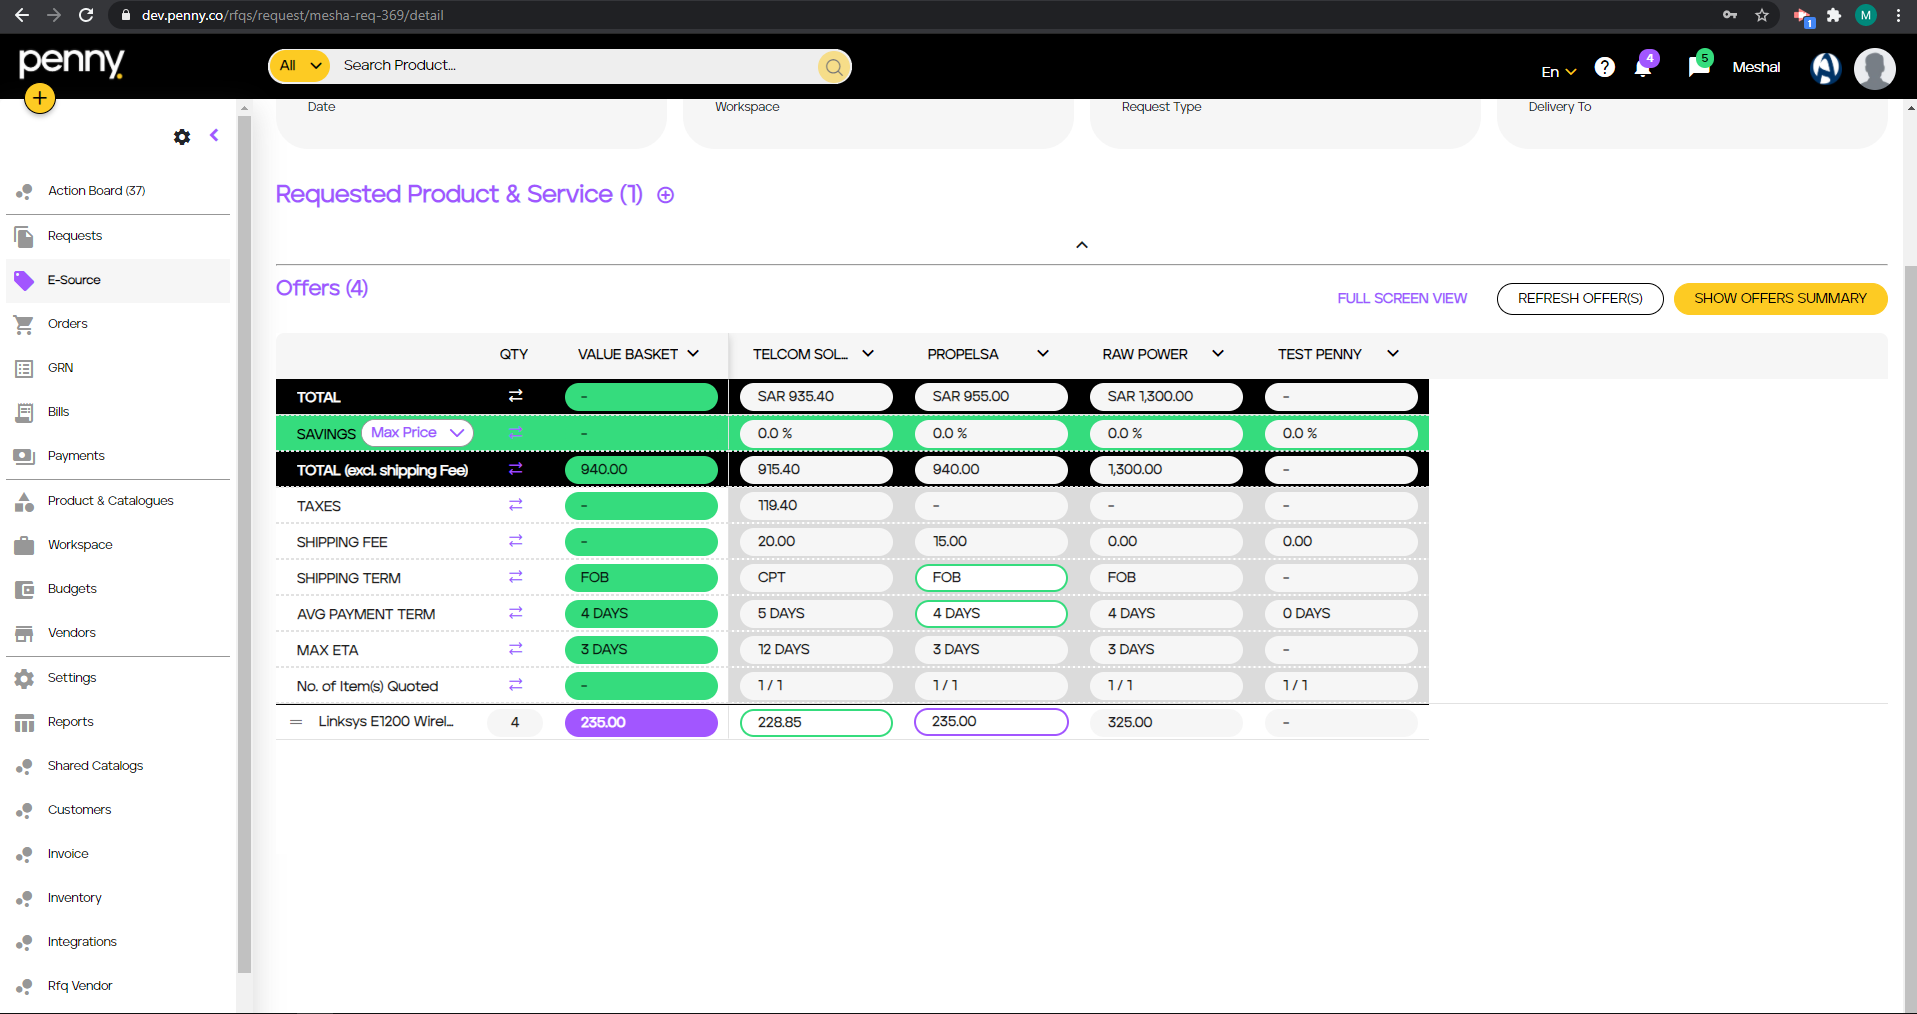Click swap arrows in AVG PAYMENT TERM row
1917x1014 pixels.
pyautogui.click(x=515, y=613)
